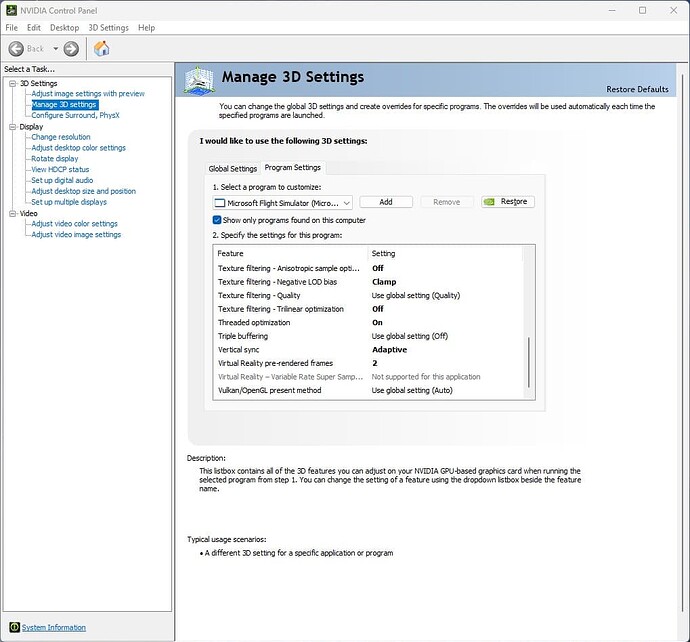Open the Back button history dropdown arrow
The height and width of the screenshot is (642, 690).
[x=54, y=49]
